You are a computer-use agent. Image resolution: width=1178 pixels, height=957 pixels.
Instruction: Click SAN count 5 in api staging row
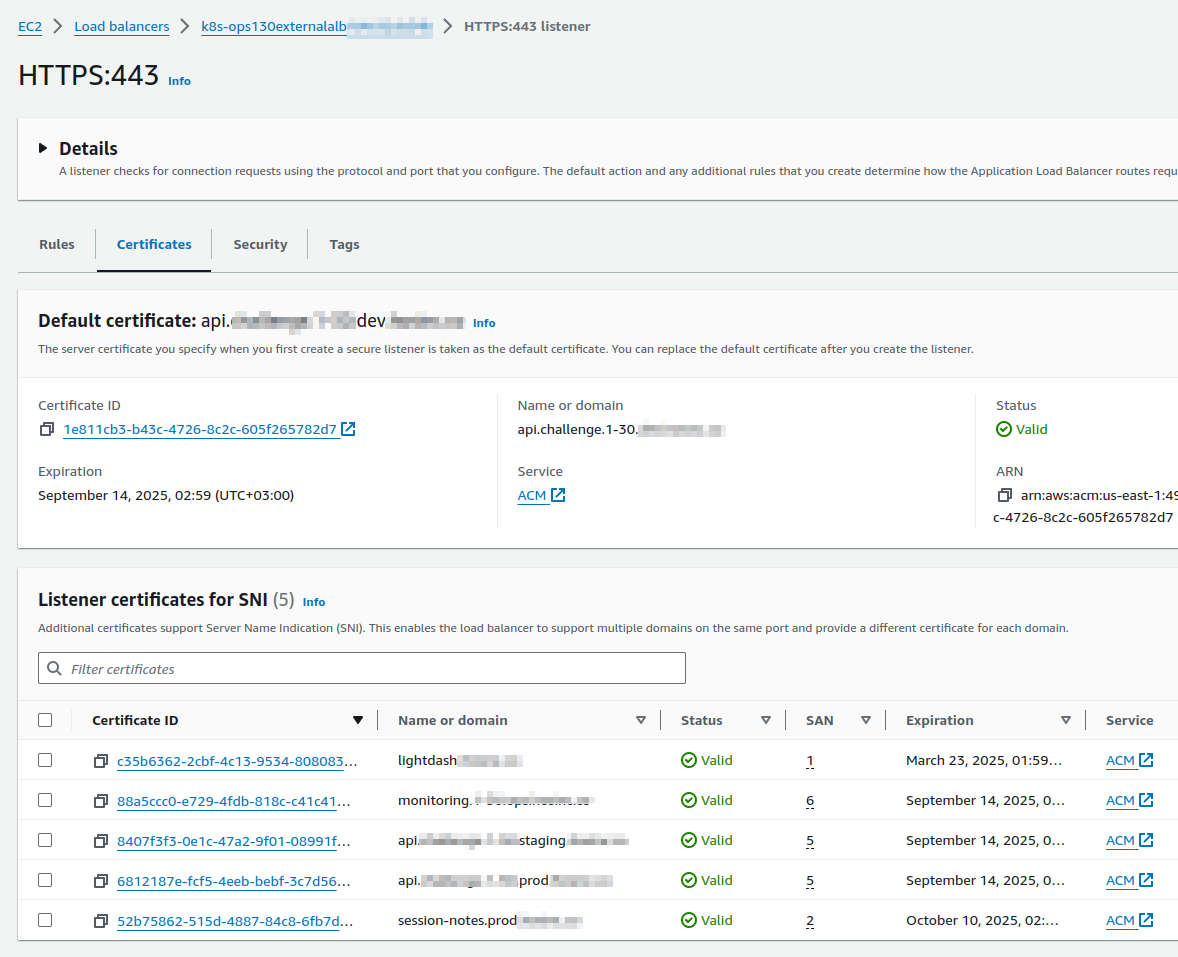(810, 841)
